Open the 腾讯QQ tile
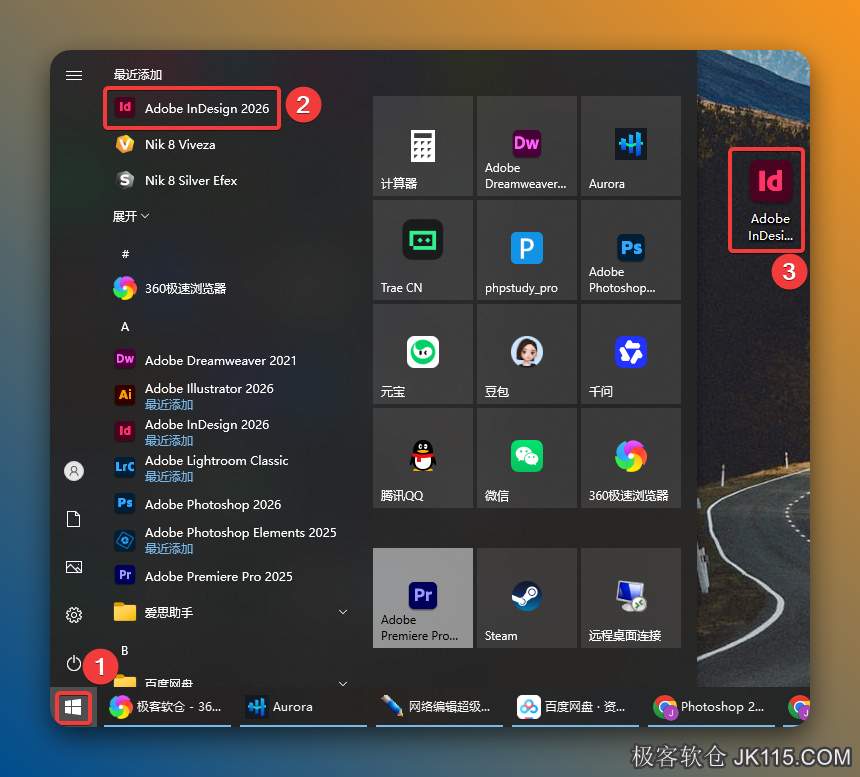Image resolution: width=860 pixels, height=777 pixels. (x=423, y=458)
